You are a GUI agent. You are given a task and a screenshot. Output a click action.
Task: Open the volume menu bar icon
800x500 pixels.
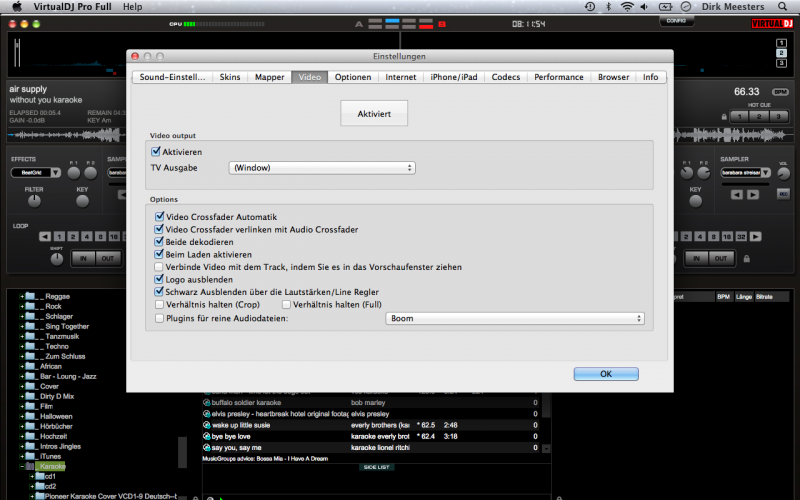pos(644,7)
